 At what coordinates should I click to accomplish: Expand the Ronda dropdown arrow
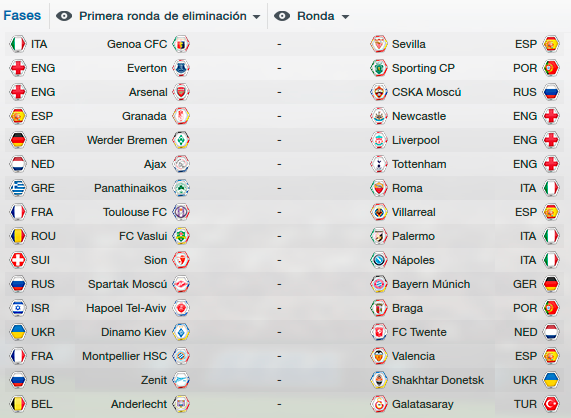pos(345,17)
